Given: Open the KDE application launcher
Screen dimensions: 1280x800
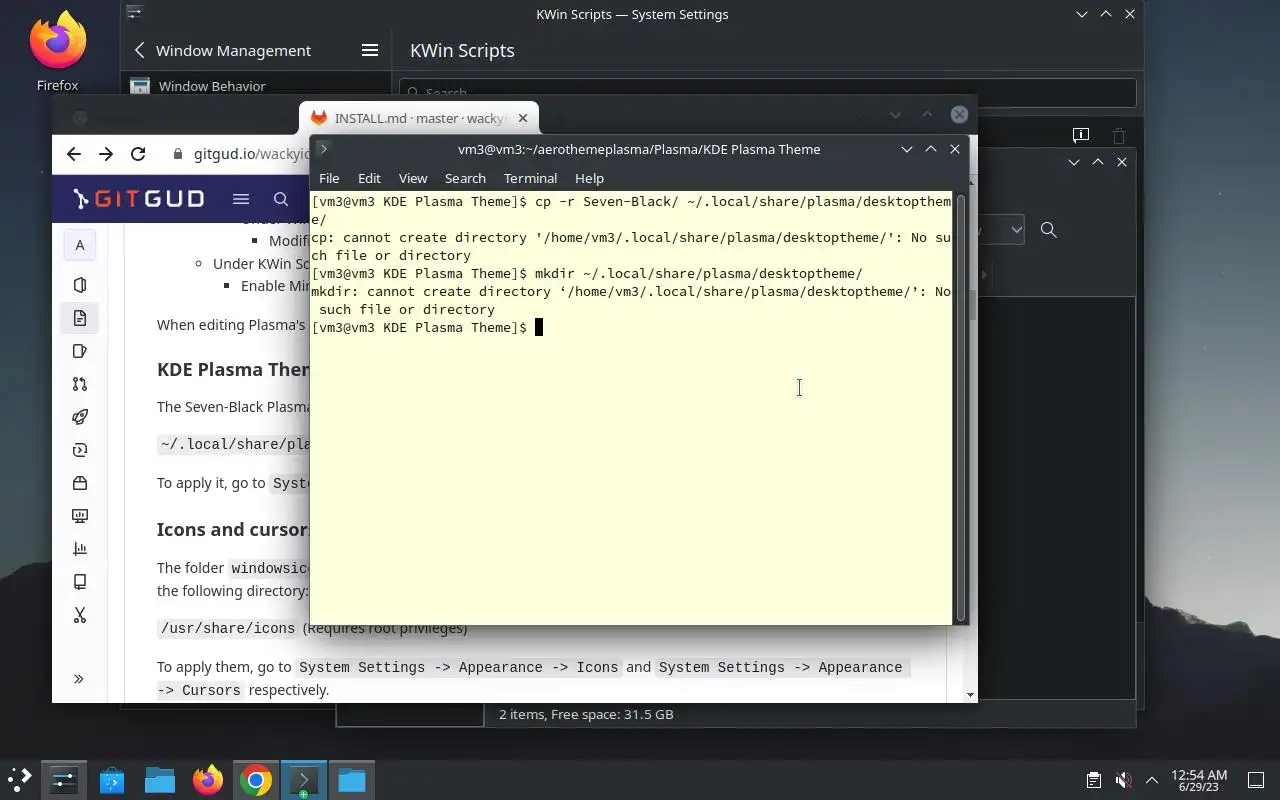Looking at the screenshot, I should [20, 780].
